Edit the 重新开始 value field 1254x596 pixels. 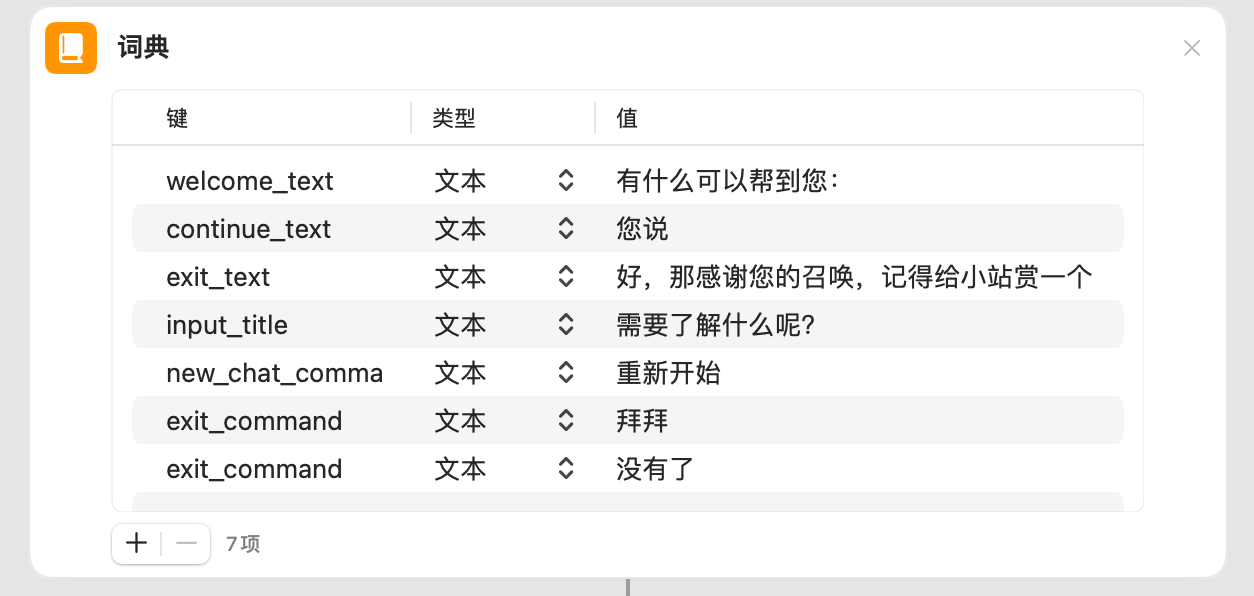pyautogui.click(x=669, y=373)
